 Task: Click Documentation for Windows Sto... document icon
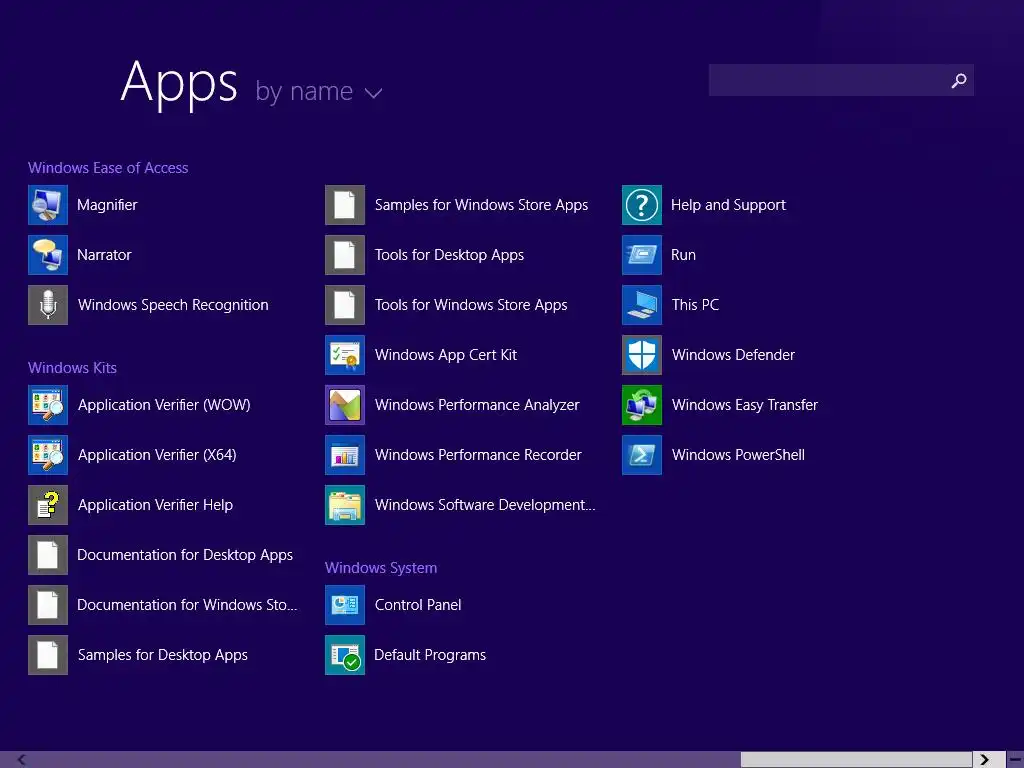pos(48,605)
